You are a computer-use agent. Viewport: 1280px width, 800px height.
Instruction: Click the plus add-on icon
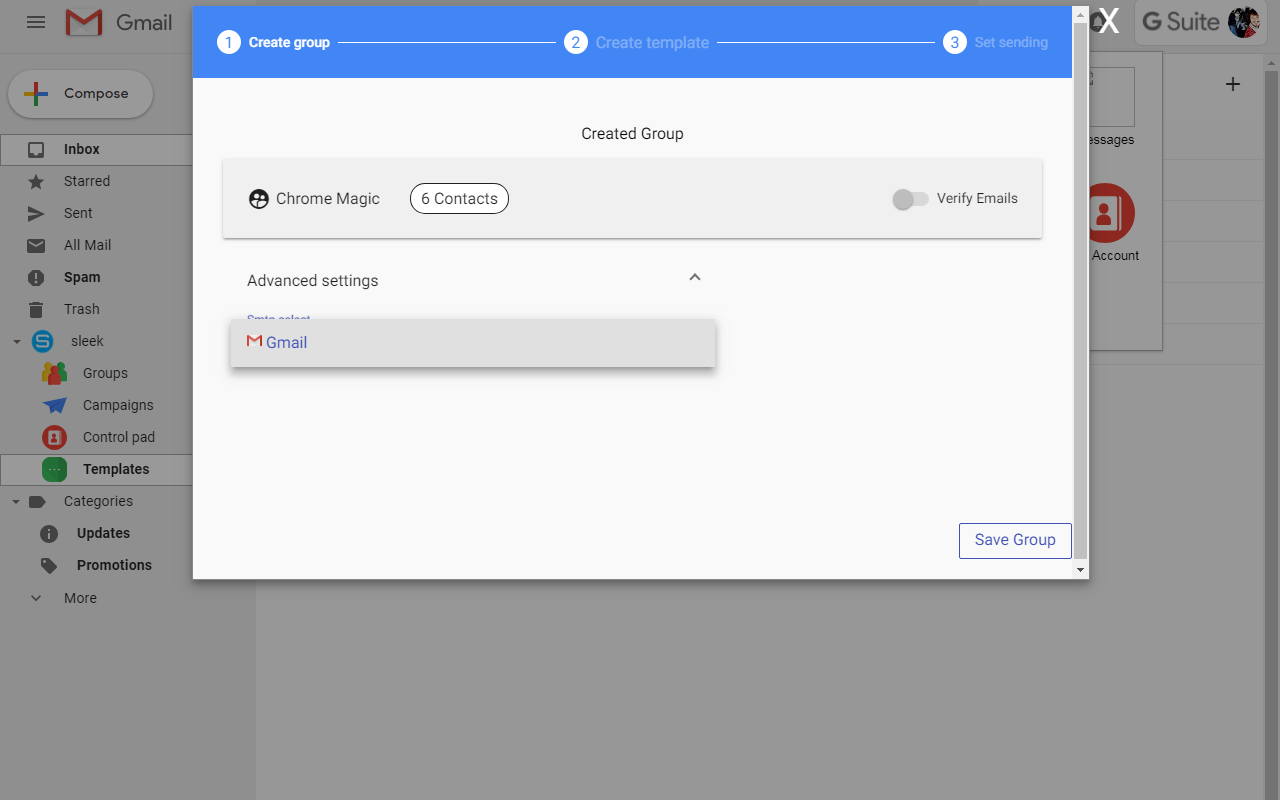1233,84
